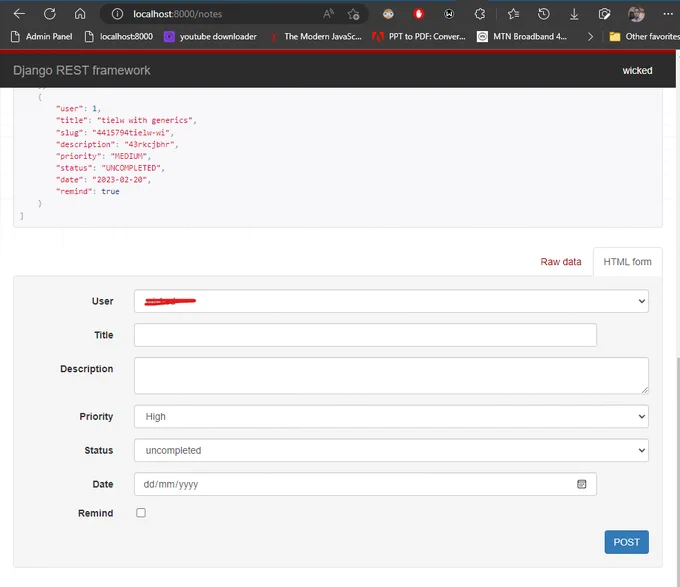This screenshot has width=680, height=587.
Task: Click the "2023-02-20" date value
Action: pyautogui.click(x=121, y=179)
